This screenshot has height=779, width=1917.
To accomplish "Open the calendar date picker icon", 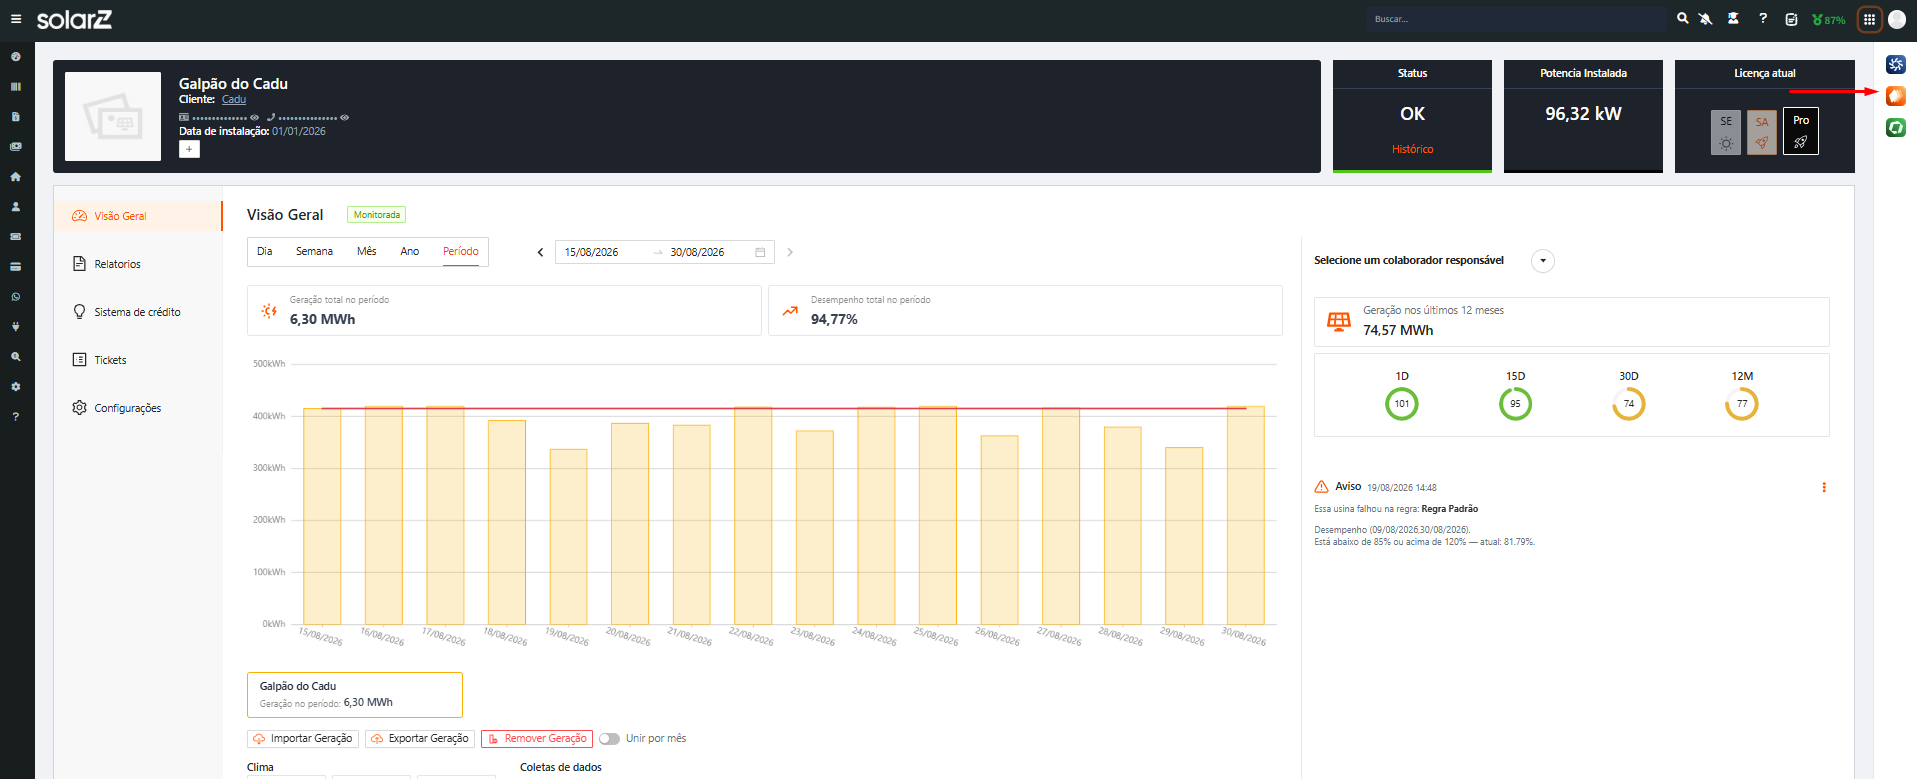I will point(760,252).
